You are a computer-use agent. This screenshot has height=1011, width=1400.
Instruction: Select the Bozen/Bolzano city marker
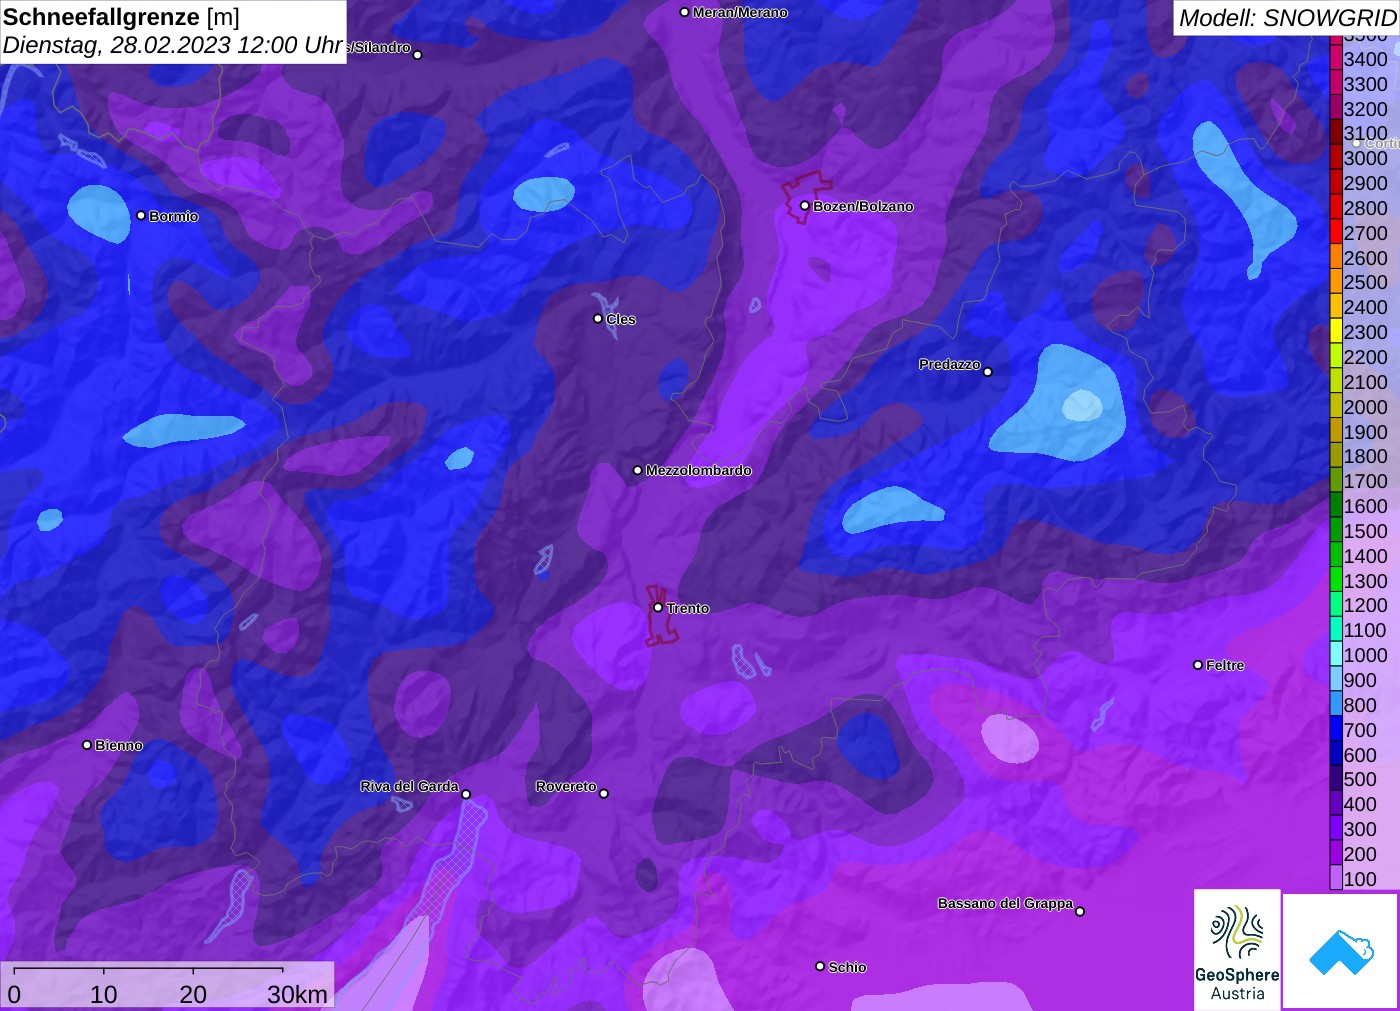(804, 206)
